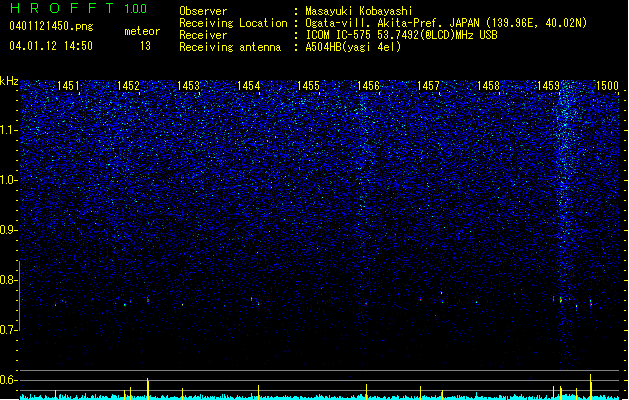Click the 1456 time axis marker

368,86
